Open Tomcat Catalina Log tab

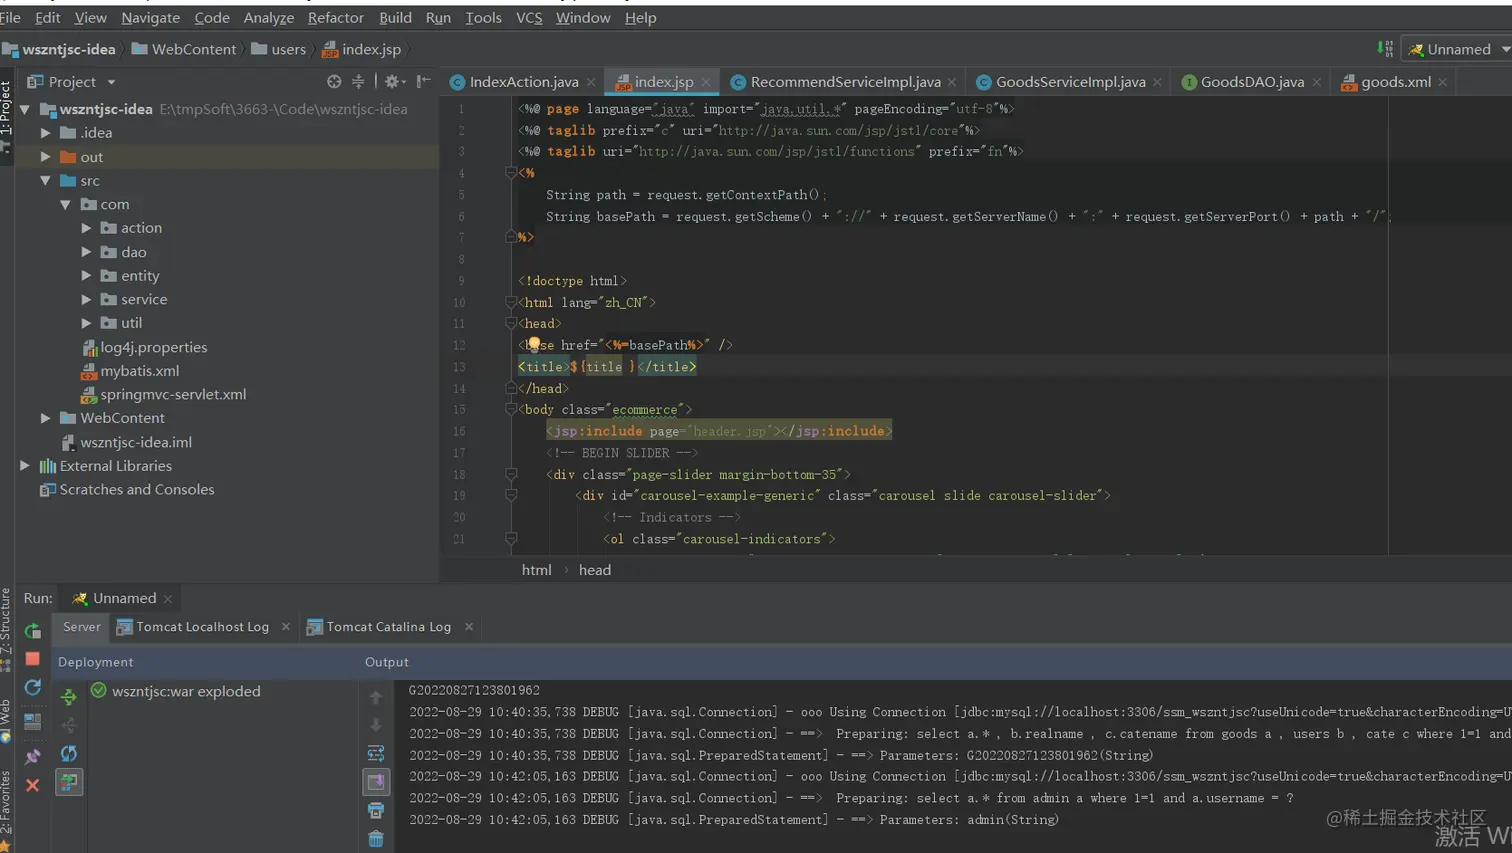[388, 627]
